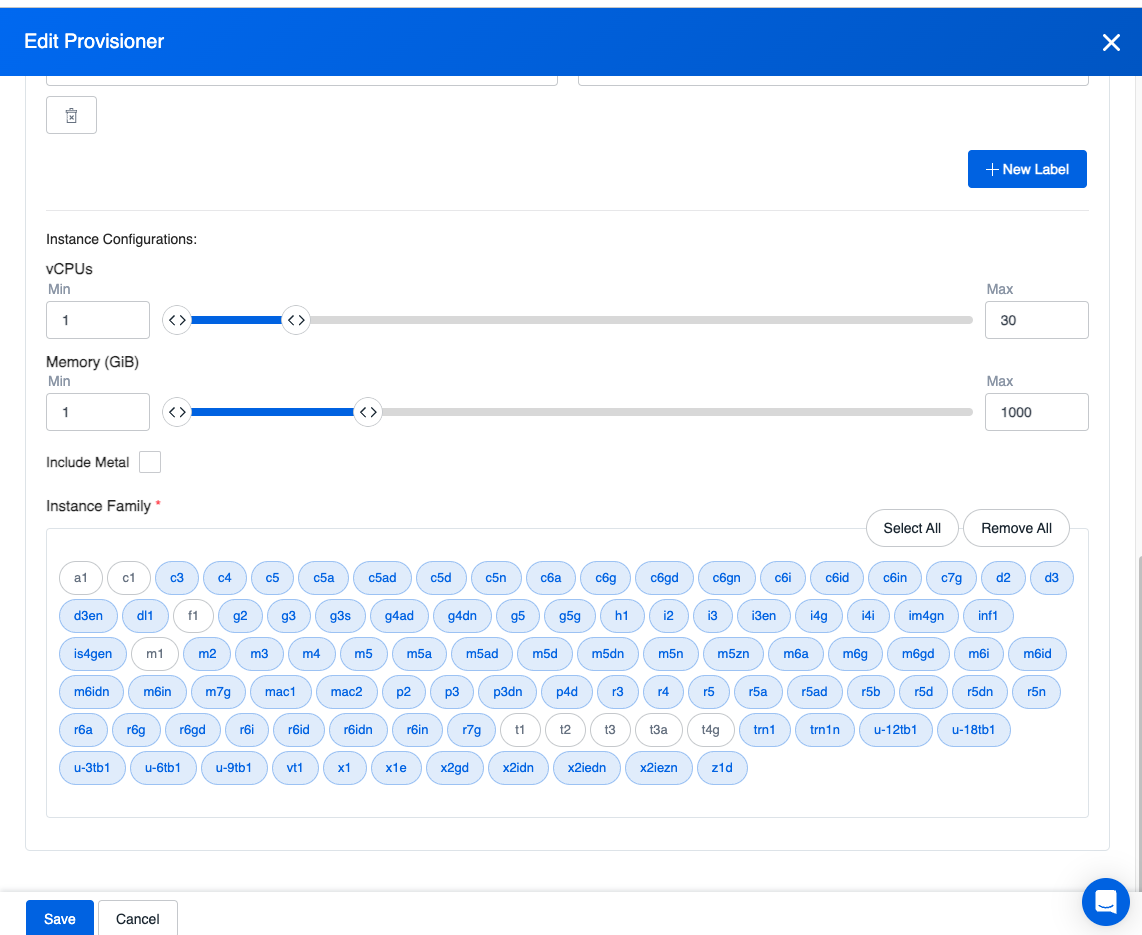Enable the a1 instance family chip

81,577
